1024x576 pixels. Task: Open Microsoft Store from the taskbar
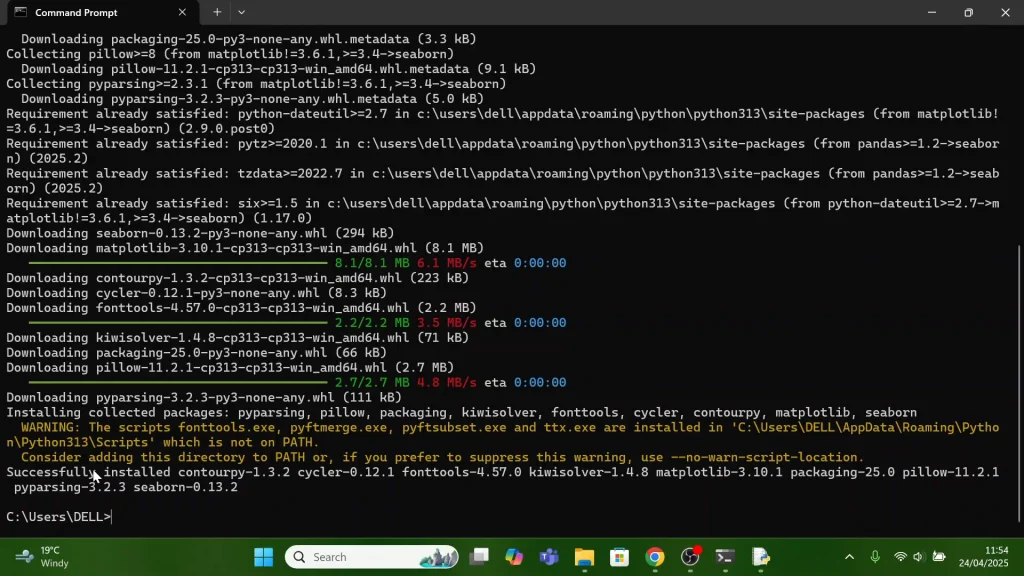[x=619, y=556]
